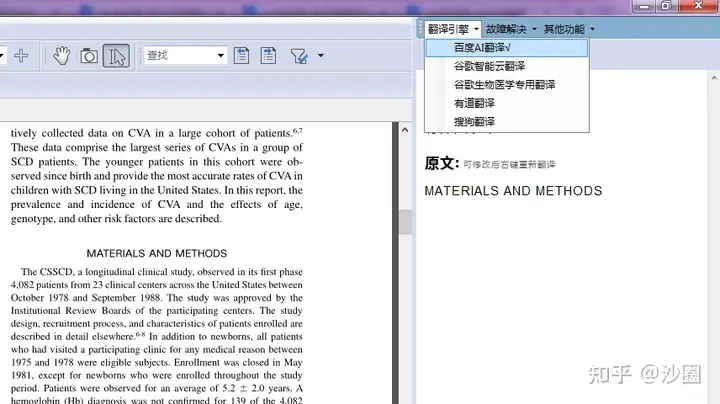Select the Hand pan tool
This screenshot has width=720, height=404.
pyautogui.click(x=62, y=56)
